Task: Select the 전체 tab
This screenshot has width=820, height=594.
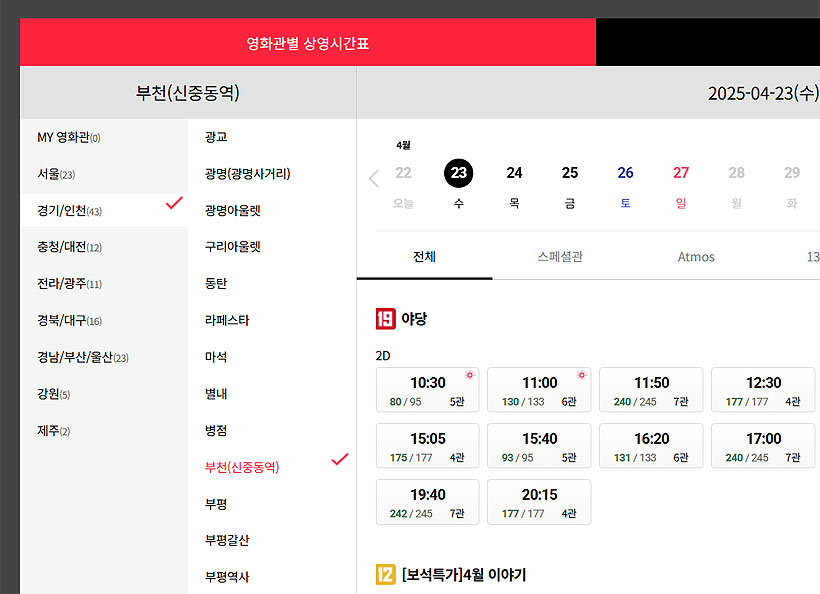Action: [x=423, y=256]
